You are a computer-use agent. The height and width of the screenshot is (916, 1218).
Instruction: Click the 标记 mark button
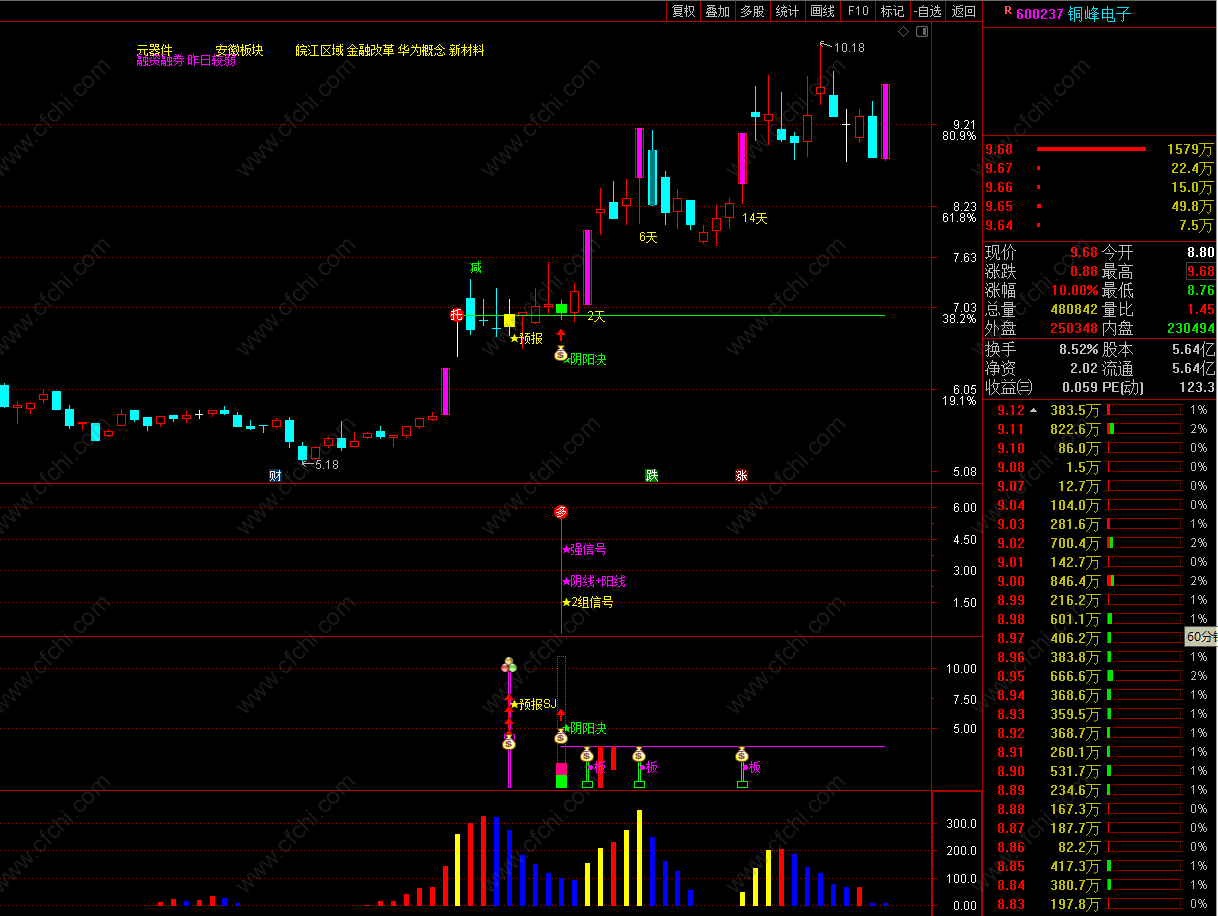click(x=892, y=11)
